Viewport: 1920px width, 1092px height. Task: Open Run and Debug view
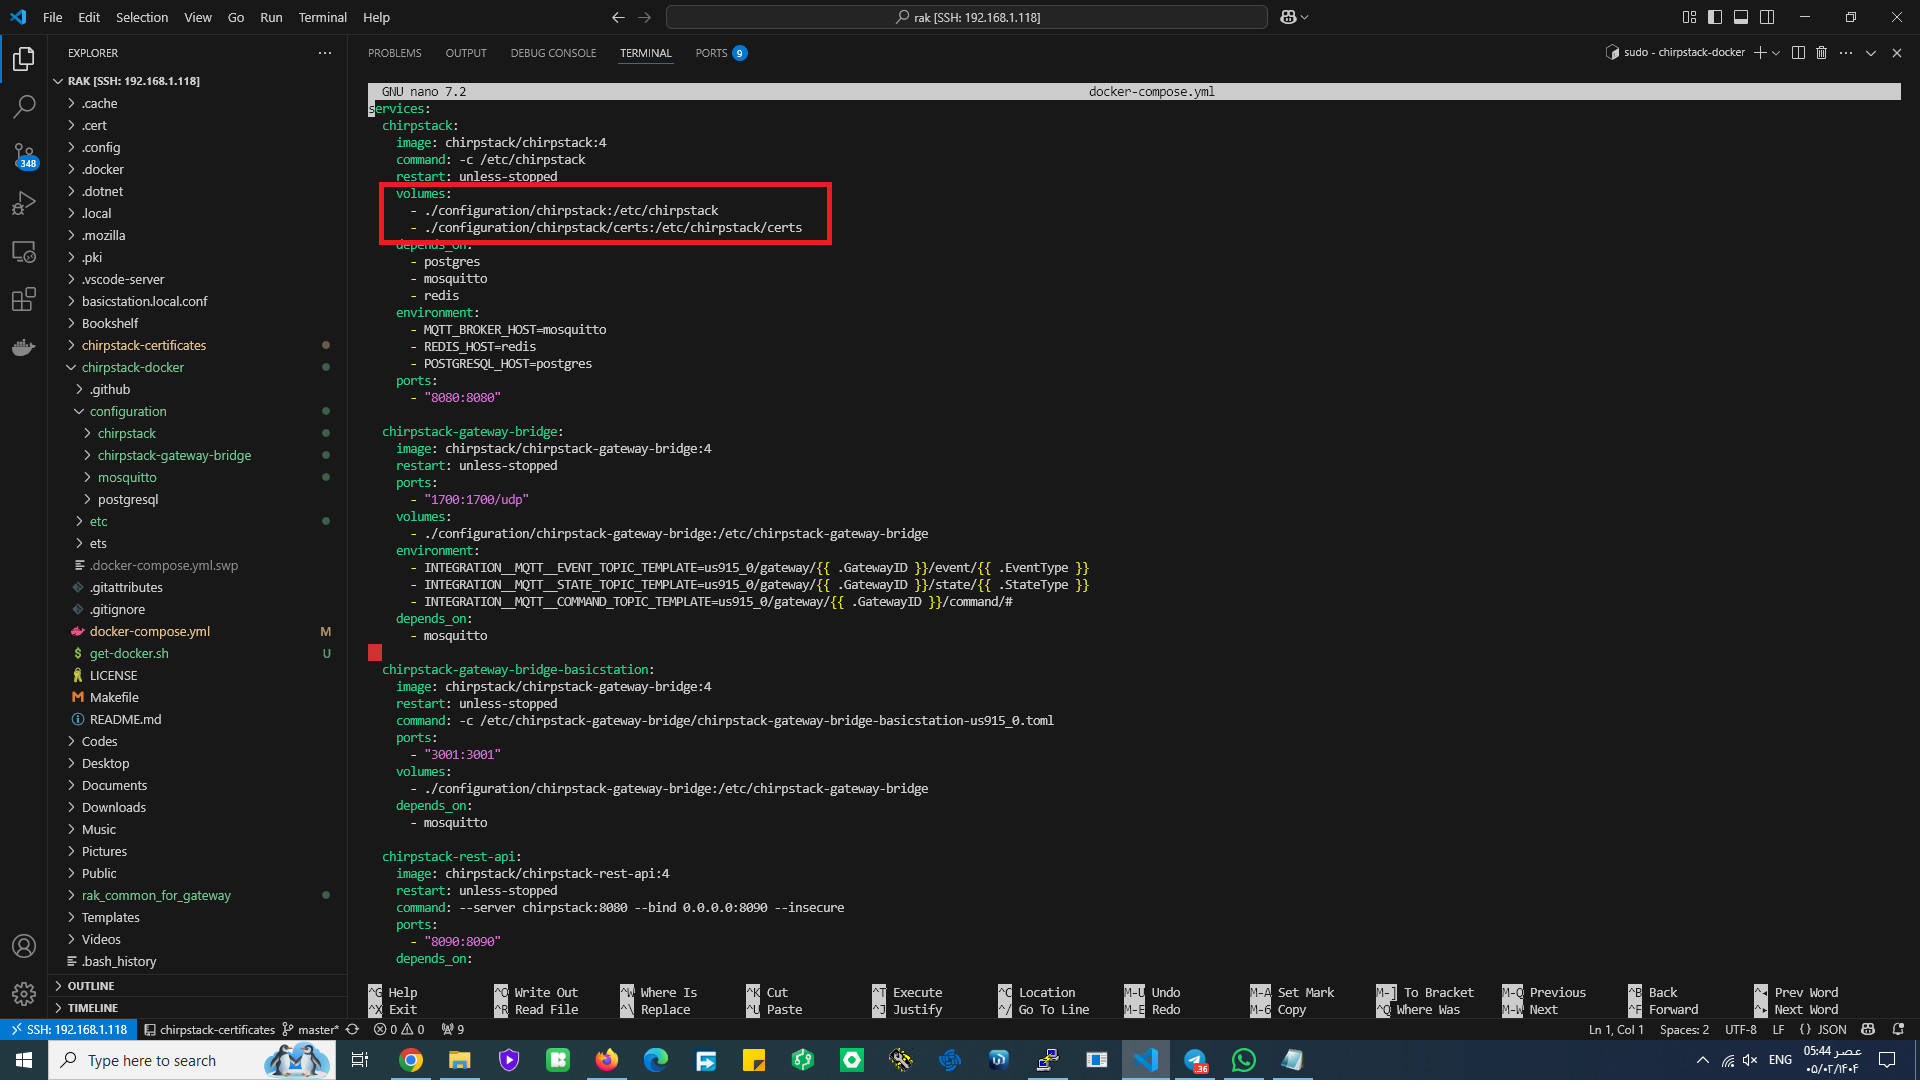tap(24, 204)
